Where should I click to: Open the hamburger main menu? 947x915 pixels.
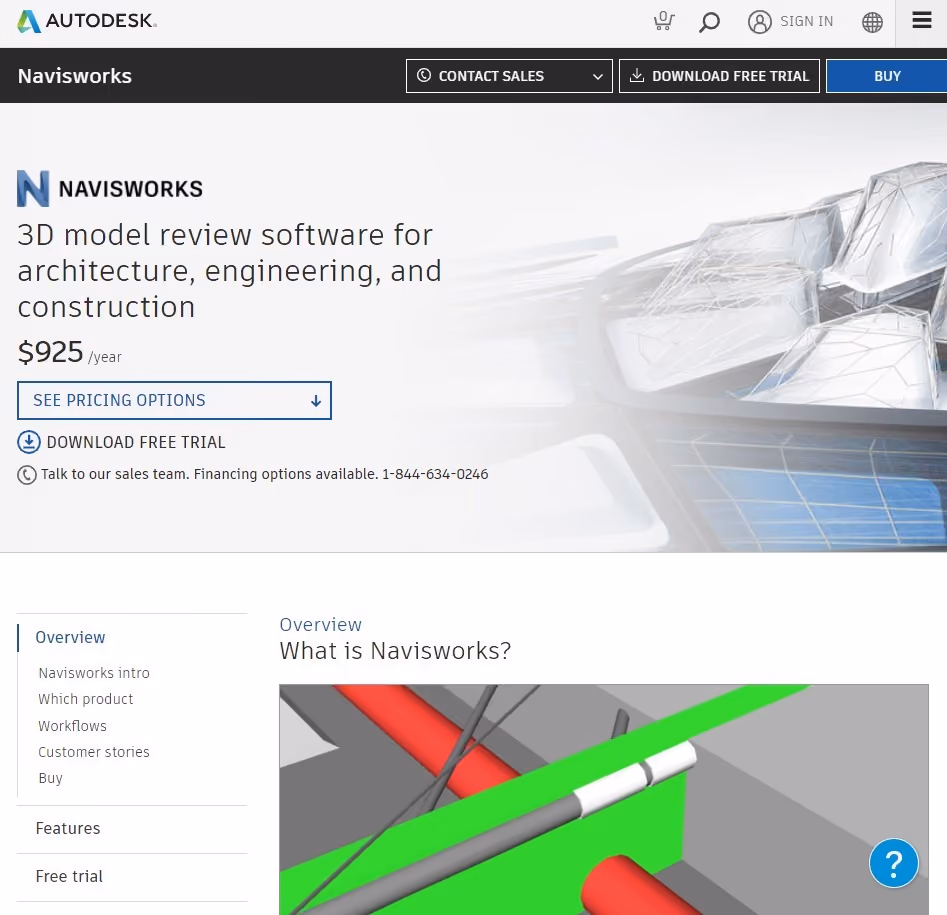[x=922, y=21]
